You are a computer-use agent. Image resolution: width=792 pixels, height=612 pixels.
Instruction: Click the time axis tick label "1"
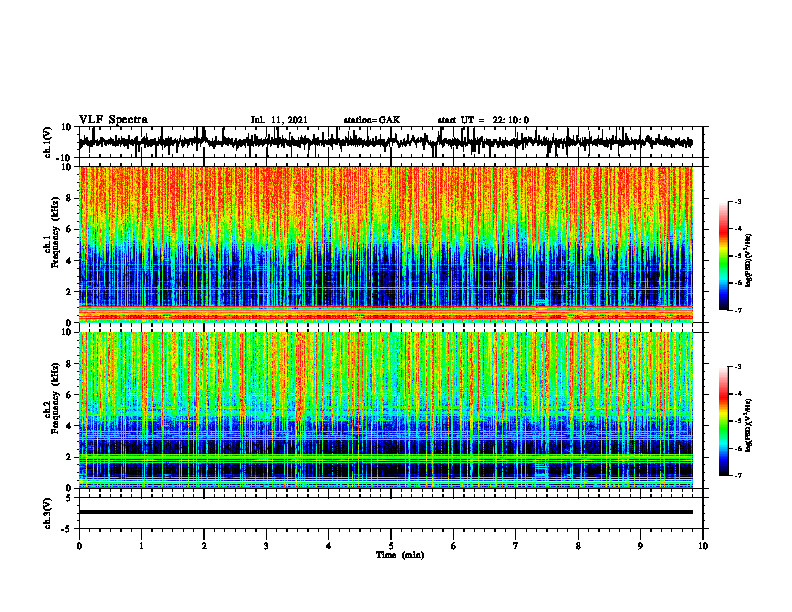141,546
